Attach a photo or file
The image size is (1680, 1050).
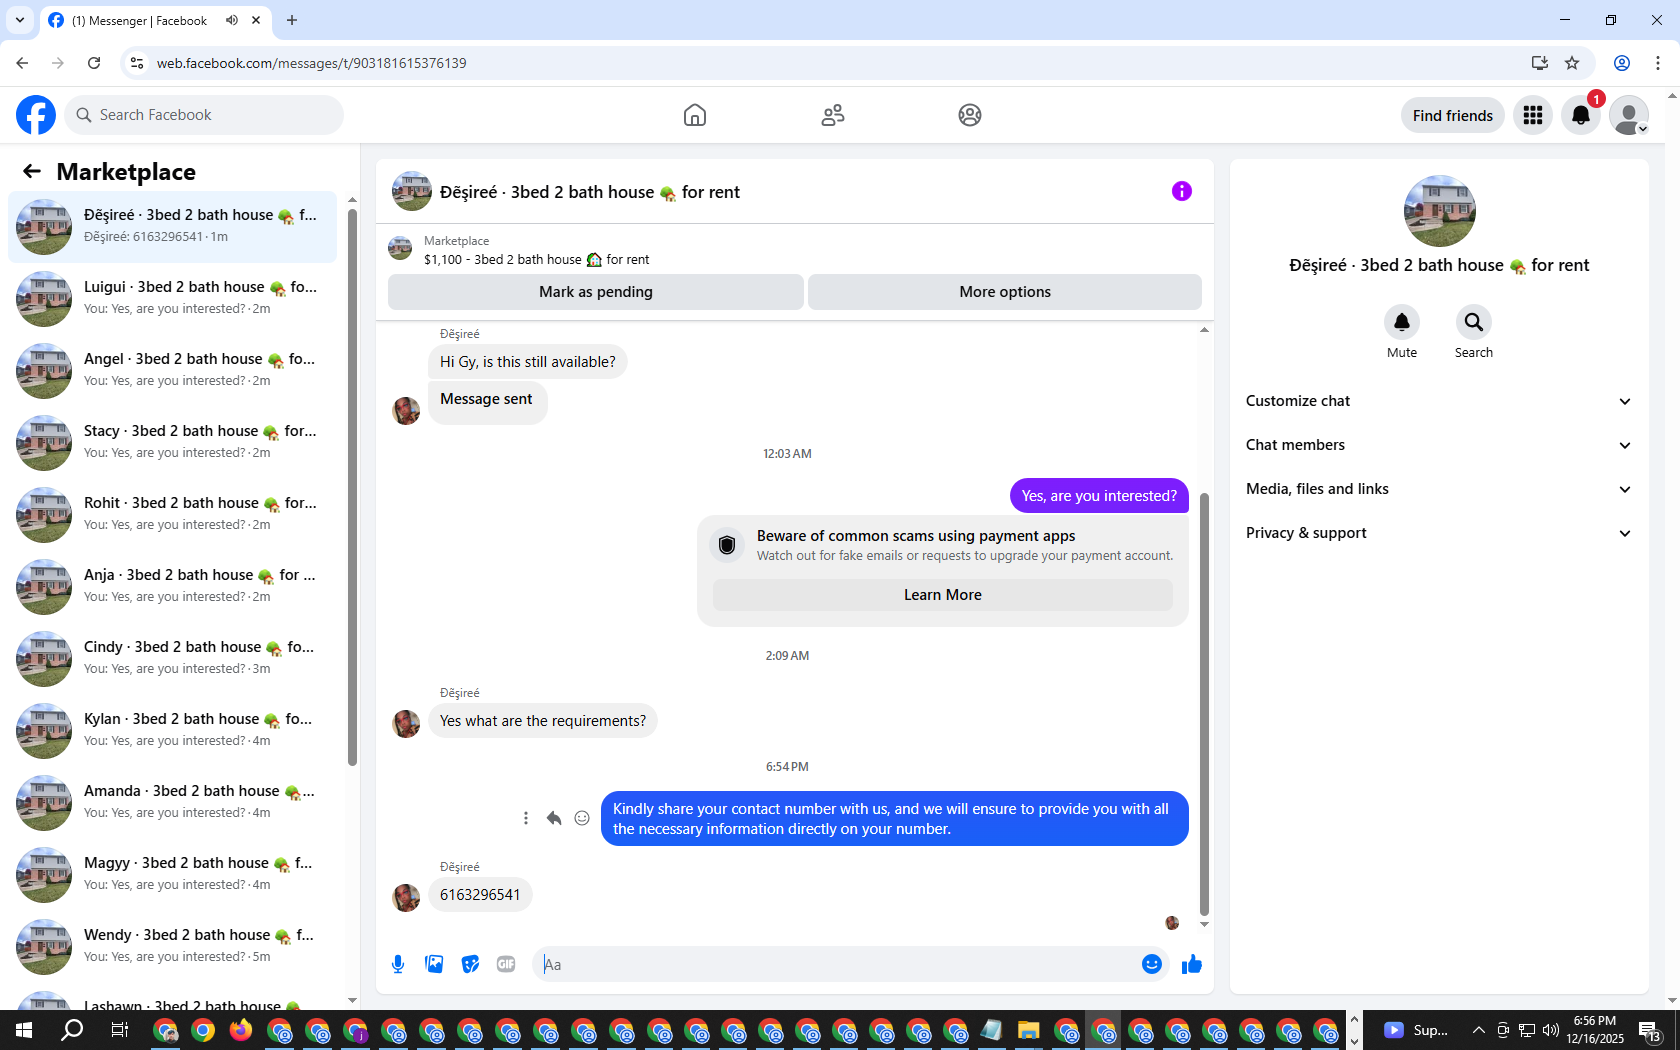point(434,964)
